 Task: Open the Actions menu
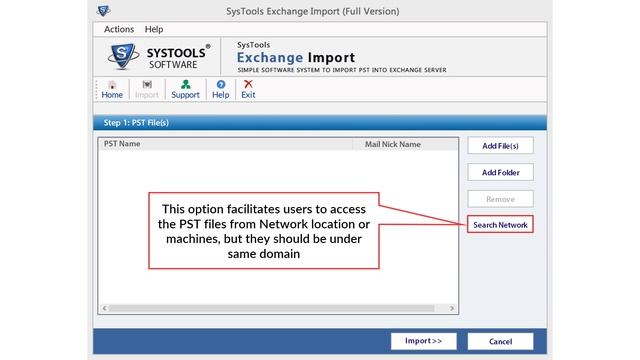click(119, 29)
